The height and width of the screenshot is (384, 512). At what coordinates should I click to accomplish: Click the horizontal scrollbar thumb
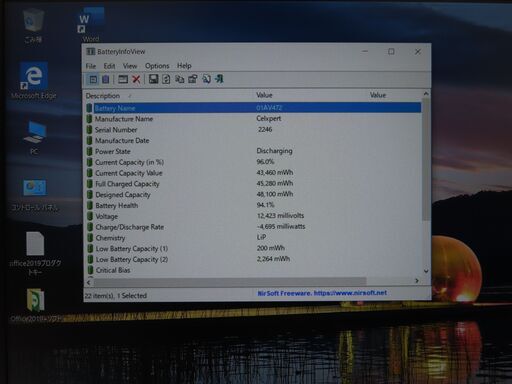tap(230, 282)
